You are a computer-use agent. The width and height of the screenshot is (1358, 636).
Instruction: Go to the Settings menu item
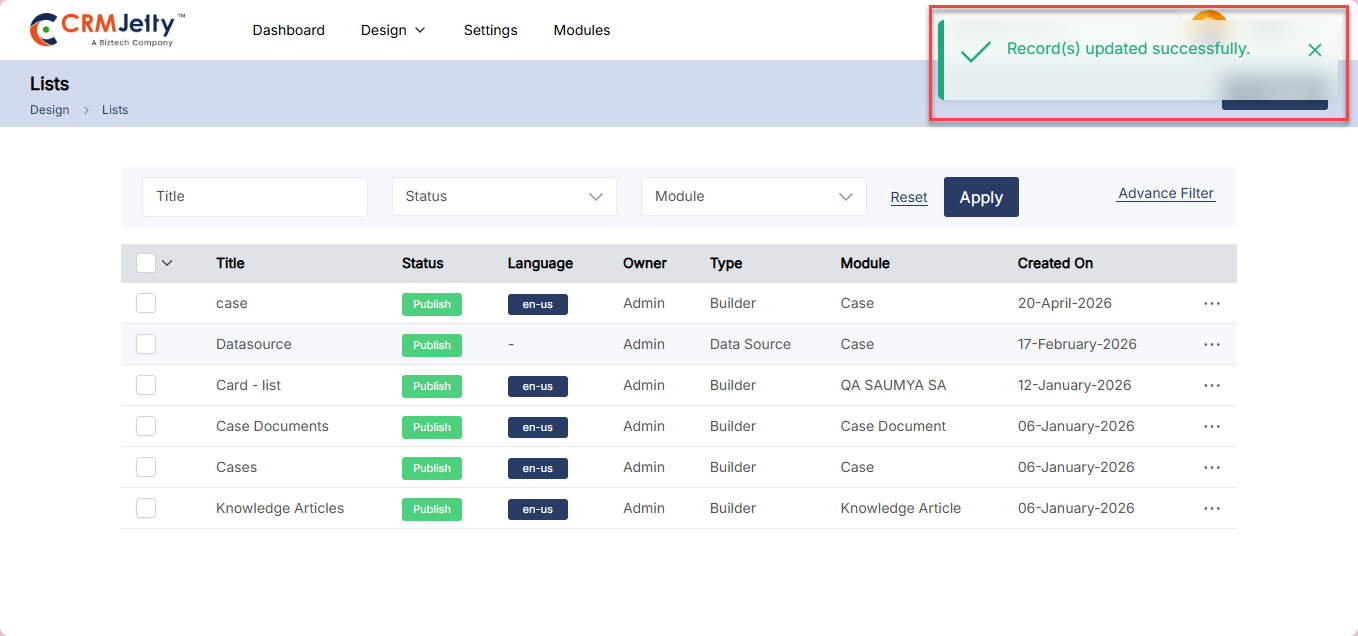click(x=490, y=30)
